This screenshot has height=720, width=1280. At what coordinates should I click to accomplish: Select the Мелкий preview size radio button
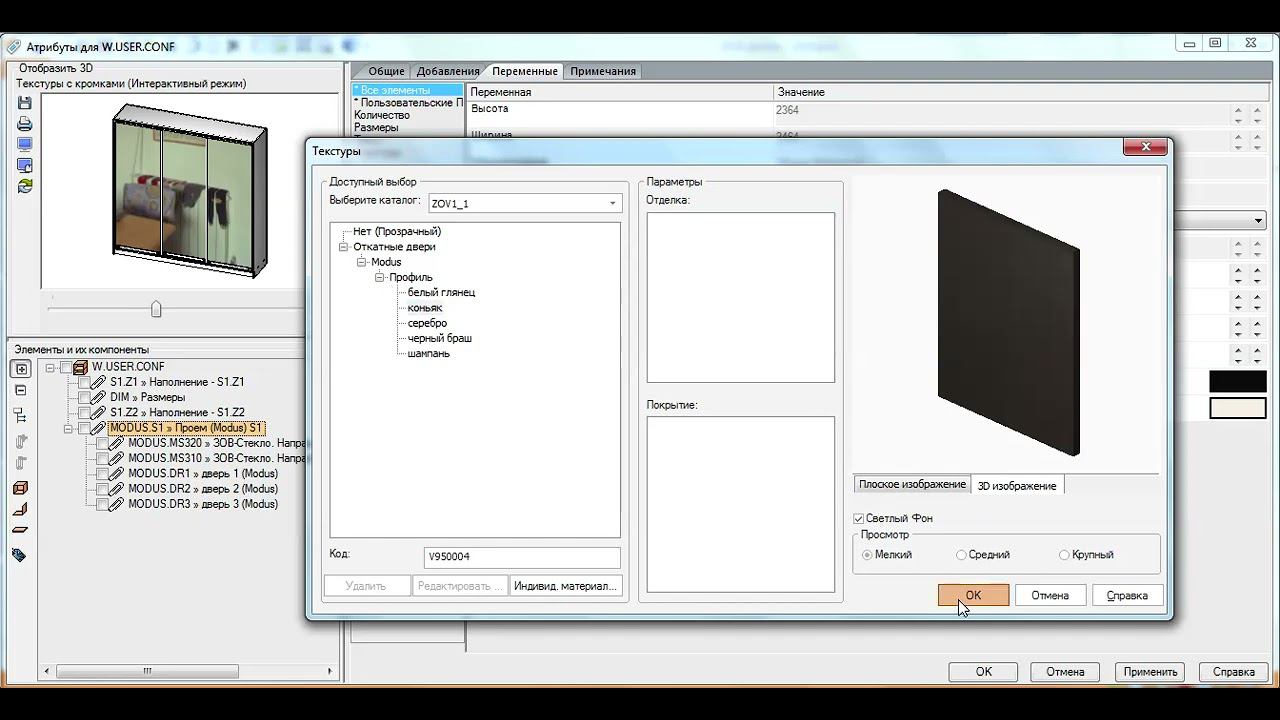tap(867, 555)
